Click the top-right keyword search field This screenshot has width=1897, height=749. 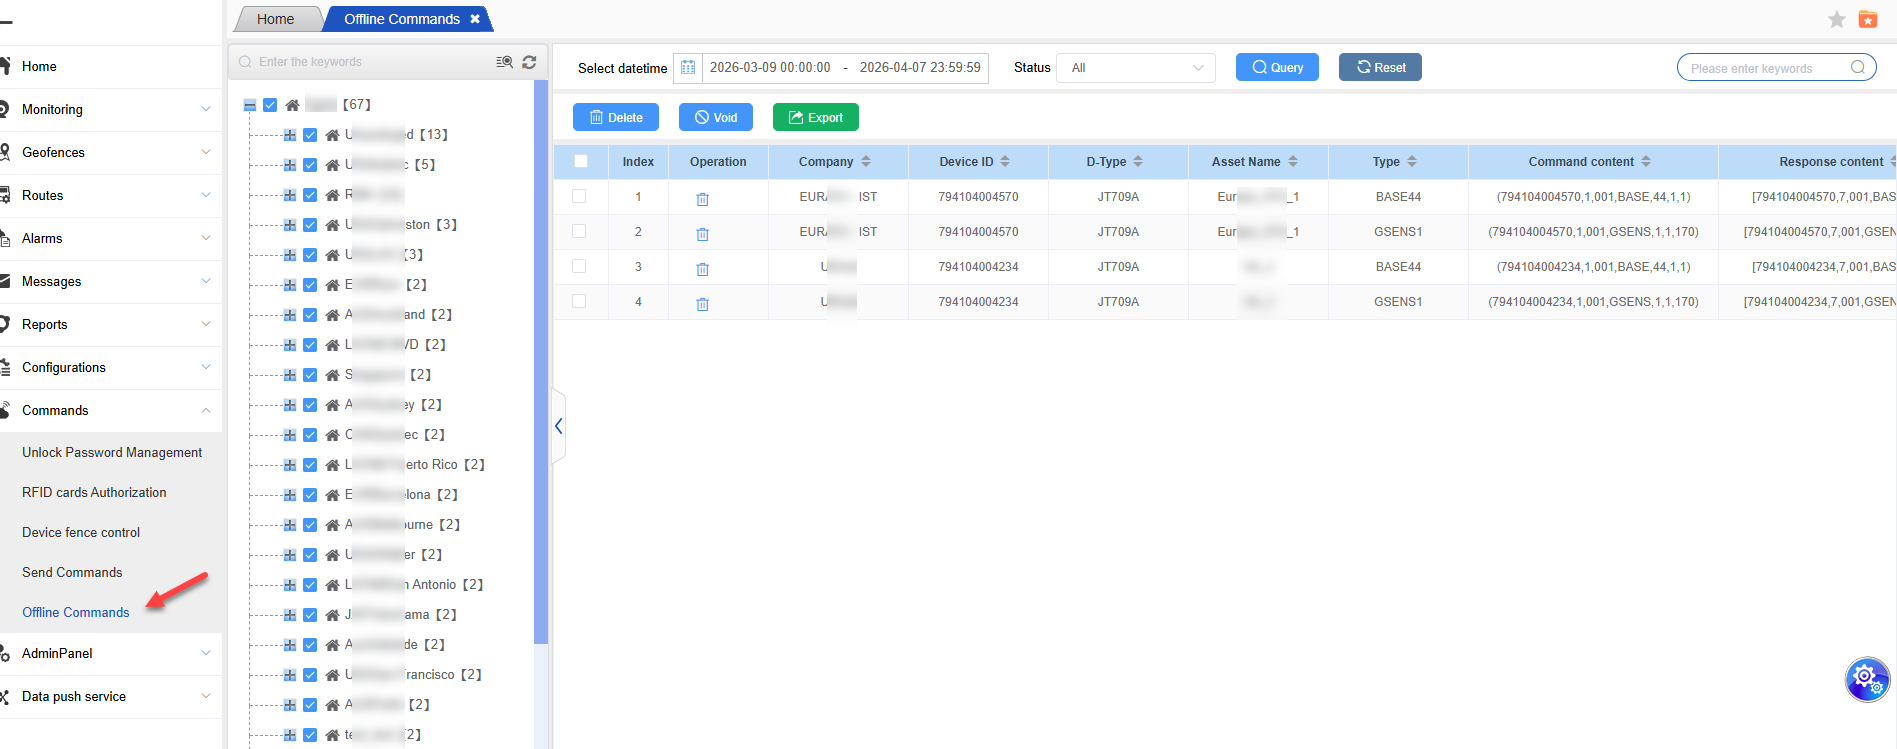pyautogui.click(x=1765, y=68)
